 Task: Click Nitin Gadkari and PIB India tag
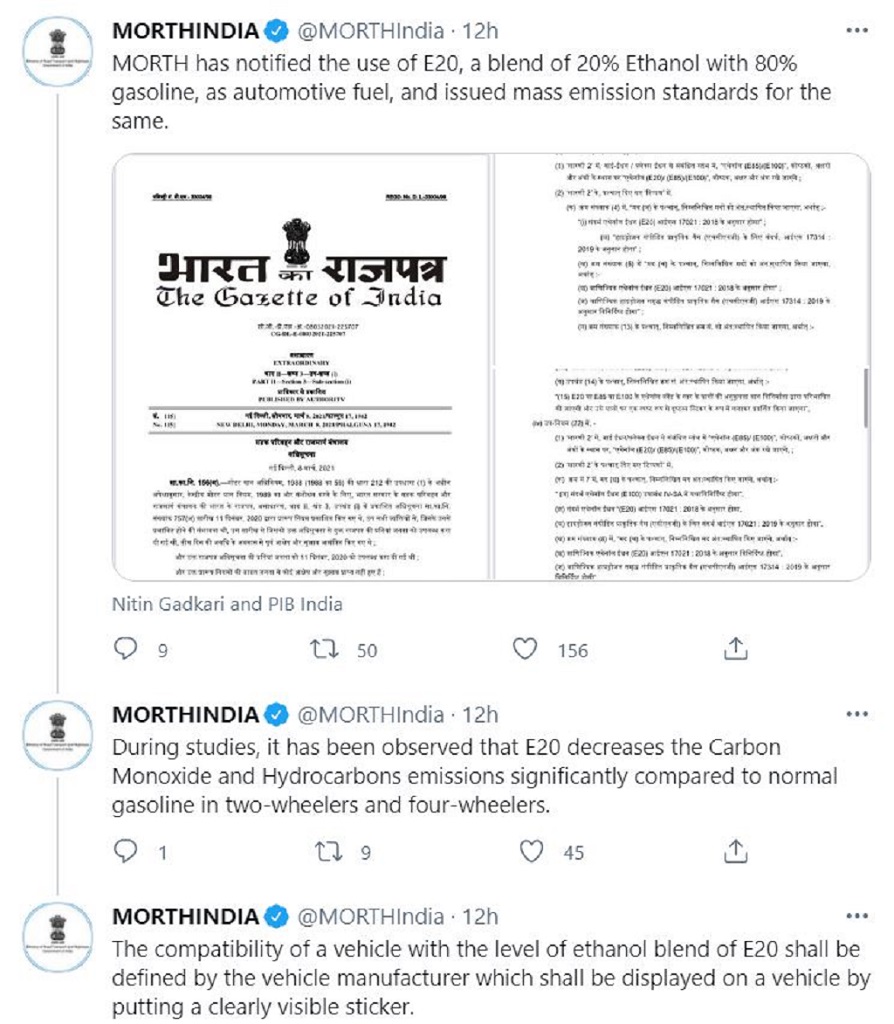pyautogui.click(x=227, y=604)
